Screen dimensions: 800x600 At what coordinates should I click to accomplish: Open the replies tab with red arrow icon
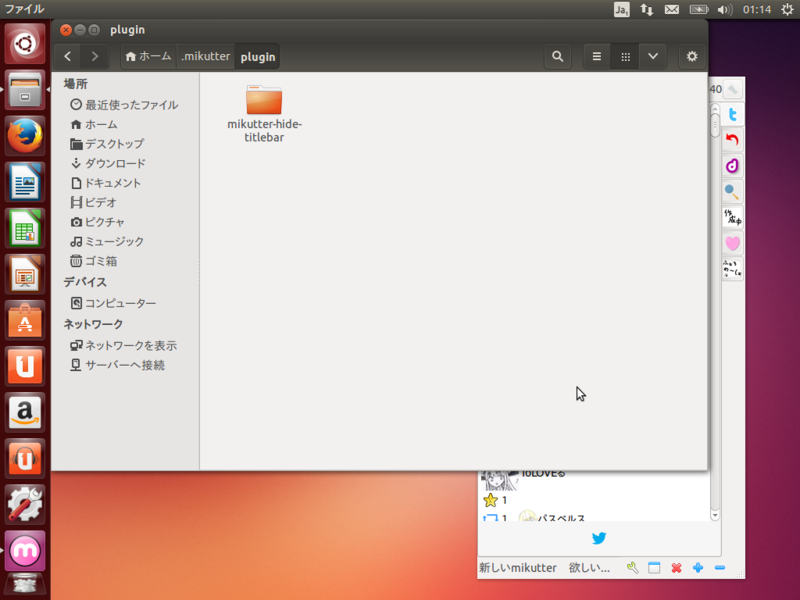tap(732, 138)
